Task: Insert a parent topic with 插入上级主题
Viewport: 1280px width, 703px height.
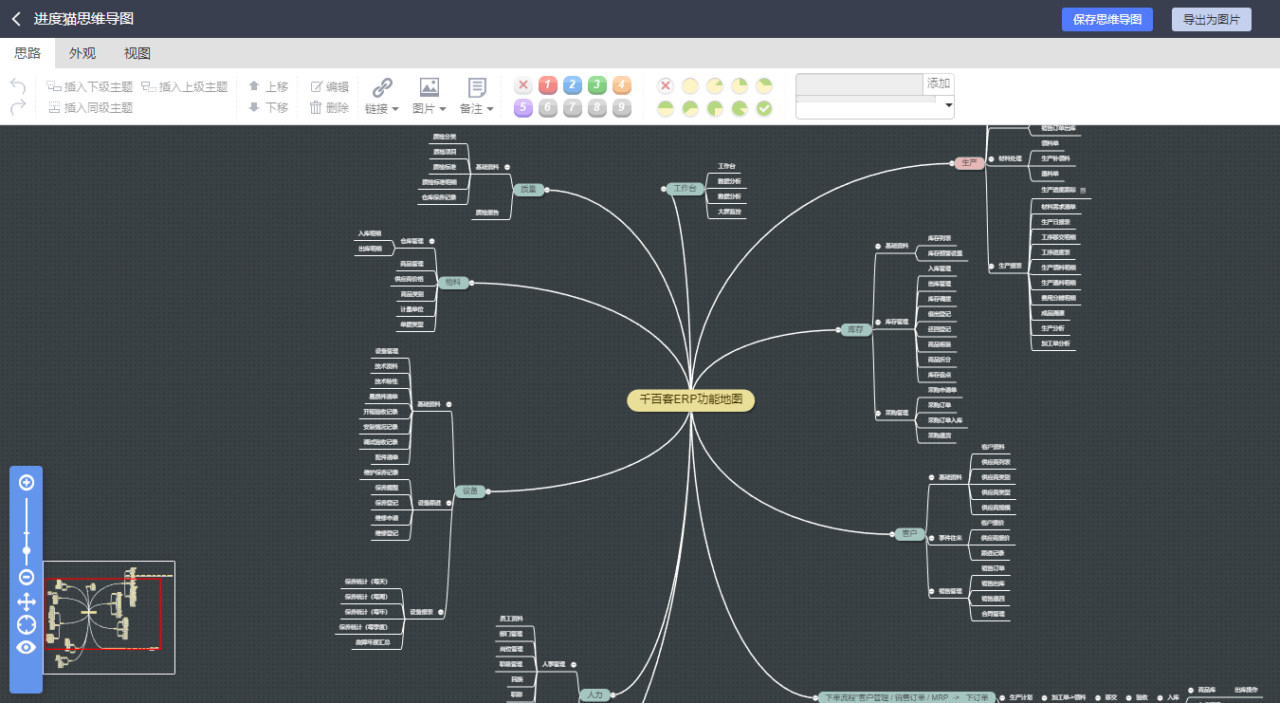Action: [x=185, y=87]
